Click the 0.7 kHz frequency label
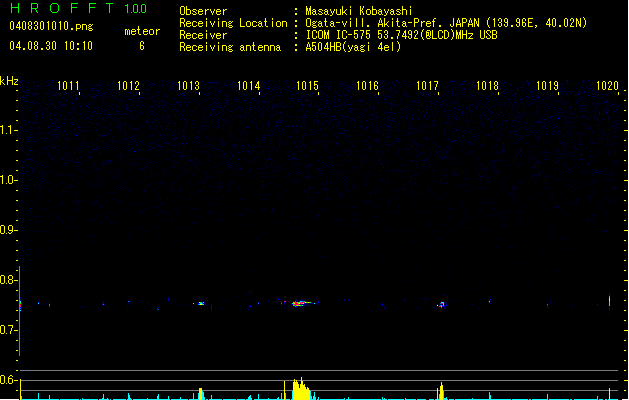 pos(7,330)
